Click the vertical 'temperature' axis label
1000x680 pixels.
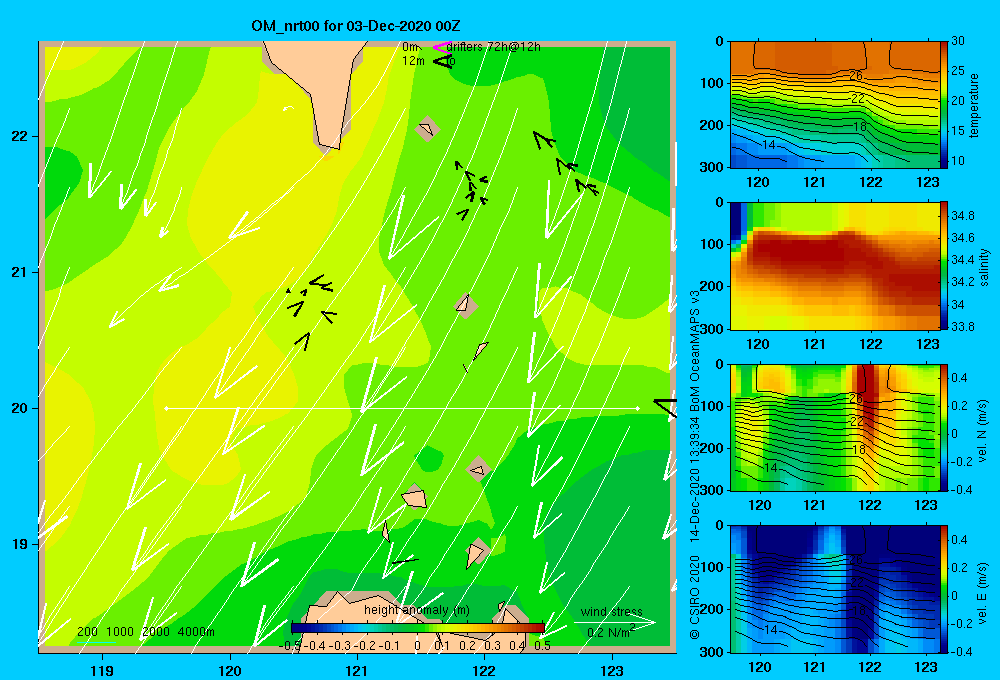(x=974, y=105)
